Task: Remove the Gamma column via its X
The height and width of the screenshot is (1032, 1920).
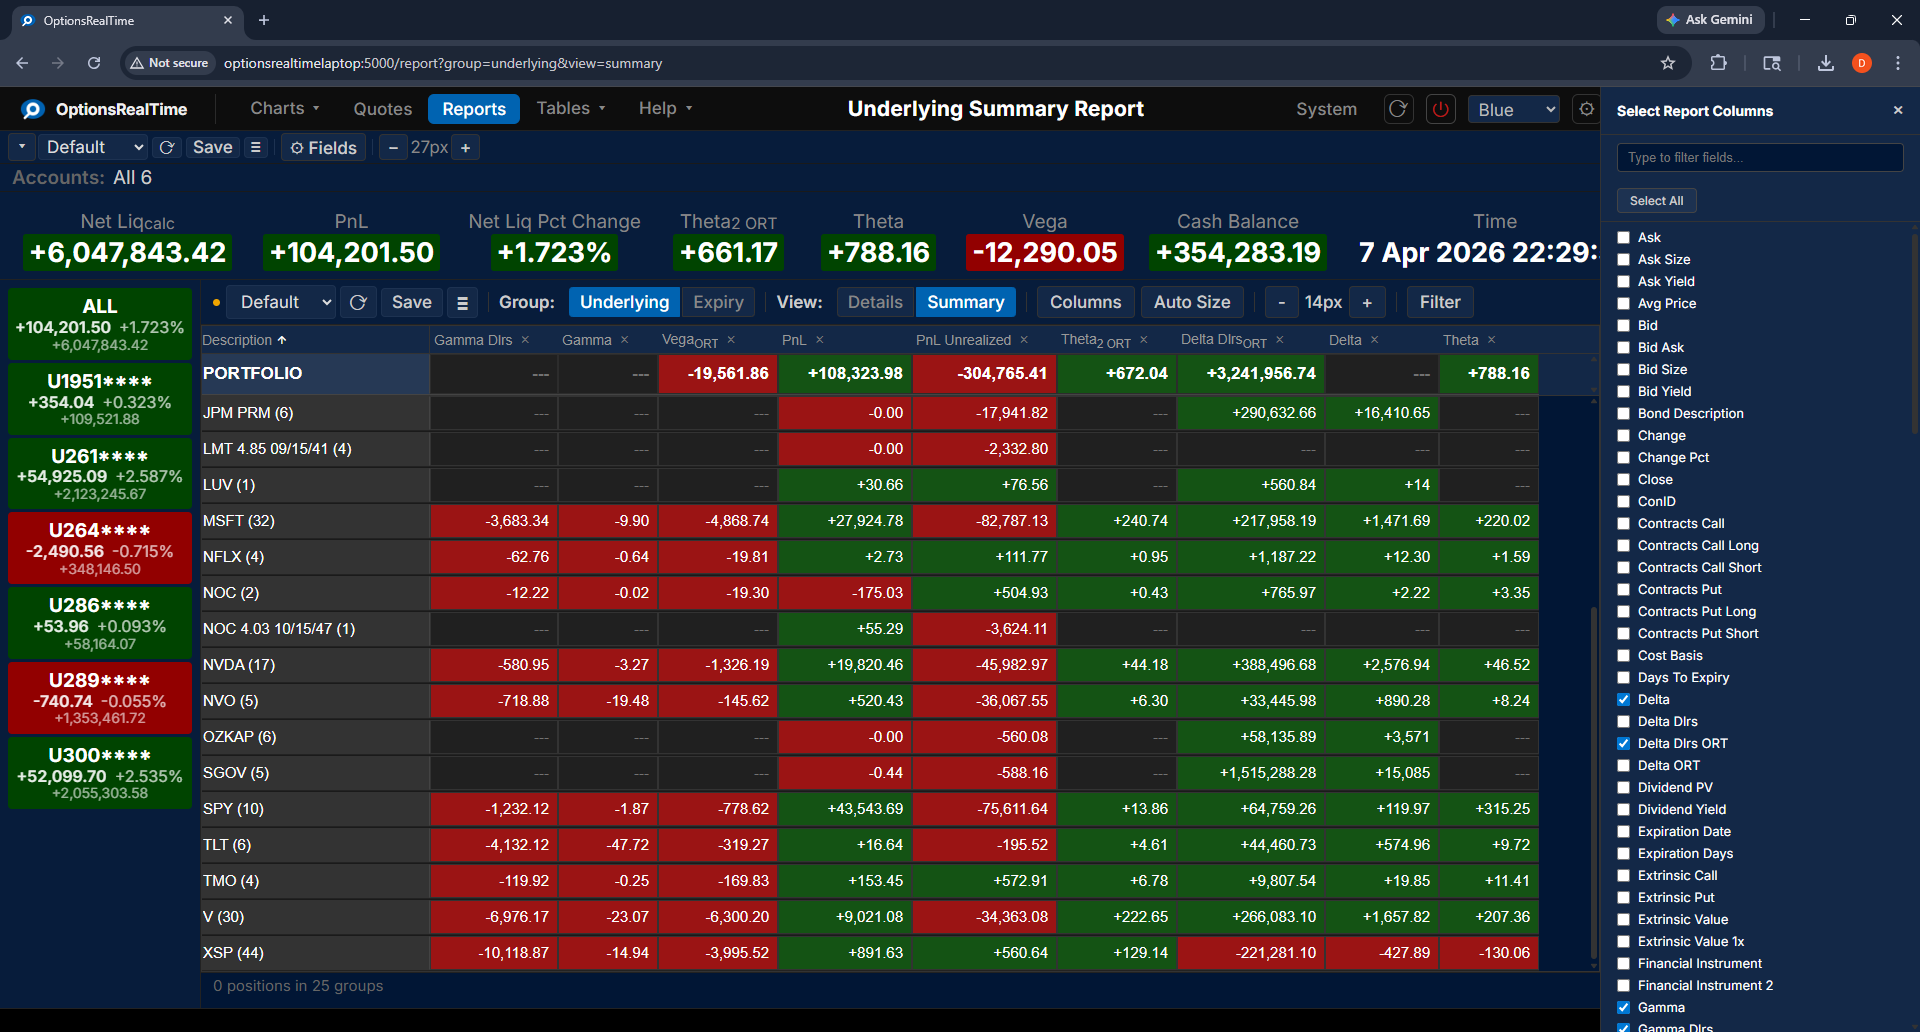Action: (x=624, y=340)
